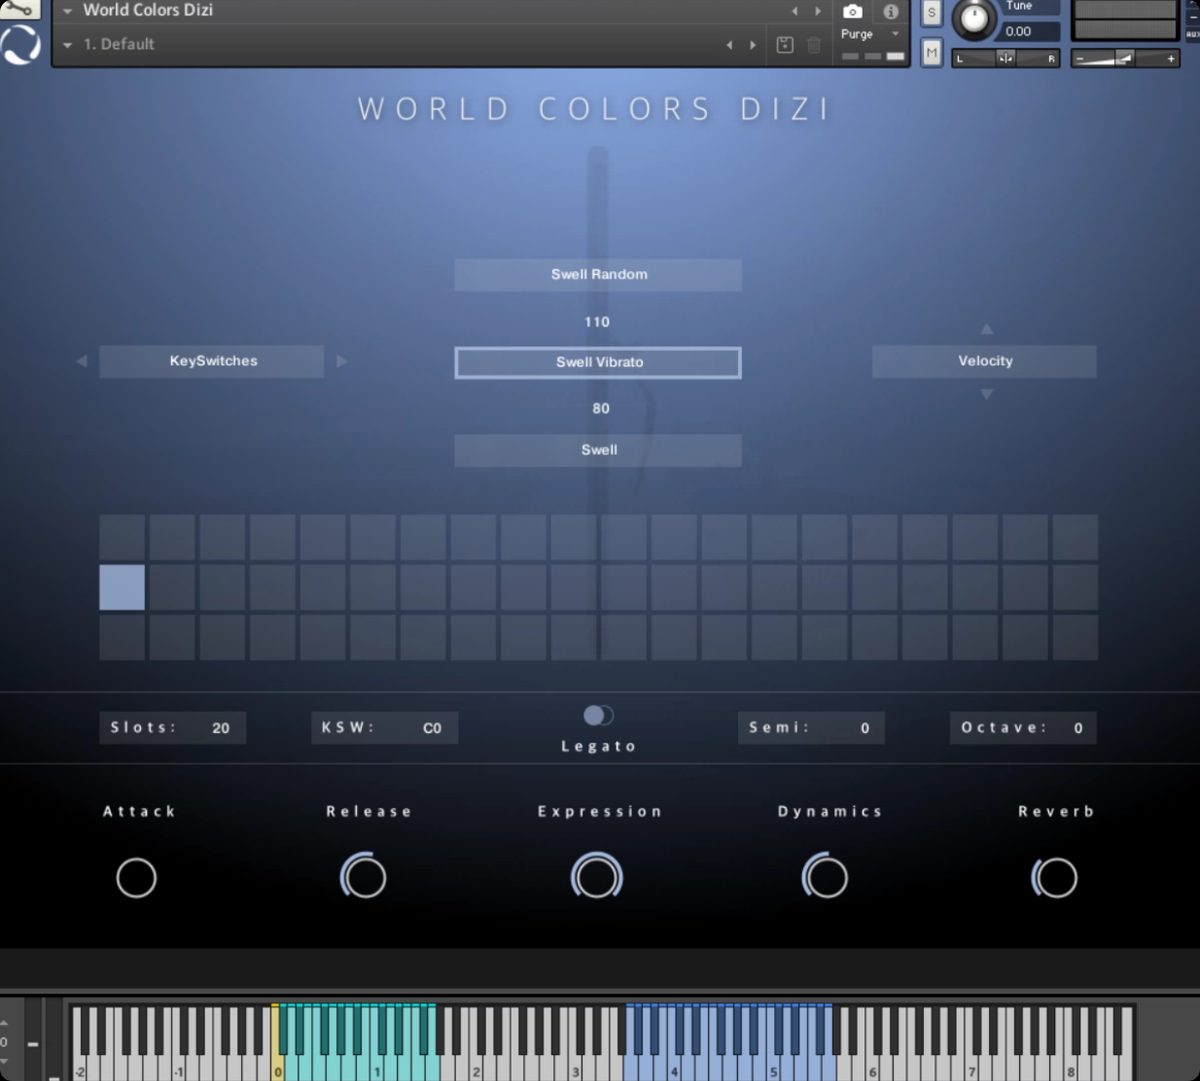Click the left arrow beside KeySwitches

81,361
